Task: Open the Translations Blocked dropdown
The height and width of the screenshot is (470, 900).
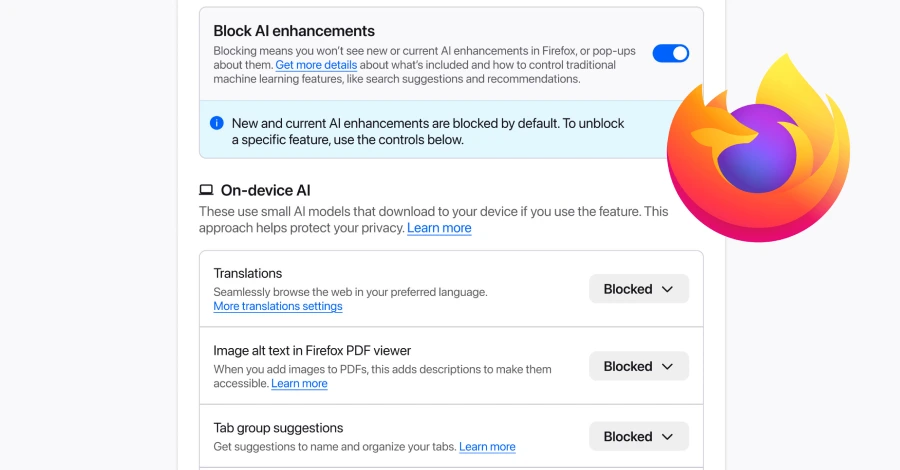Action: pos(639,289)
